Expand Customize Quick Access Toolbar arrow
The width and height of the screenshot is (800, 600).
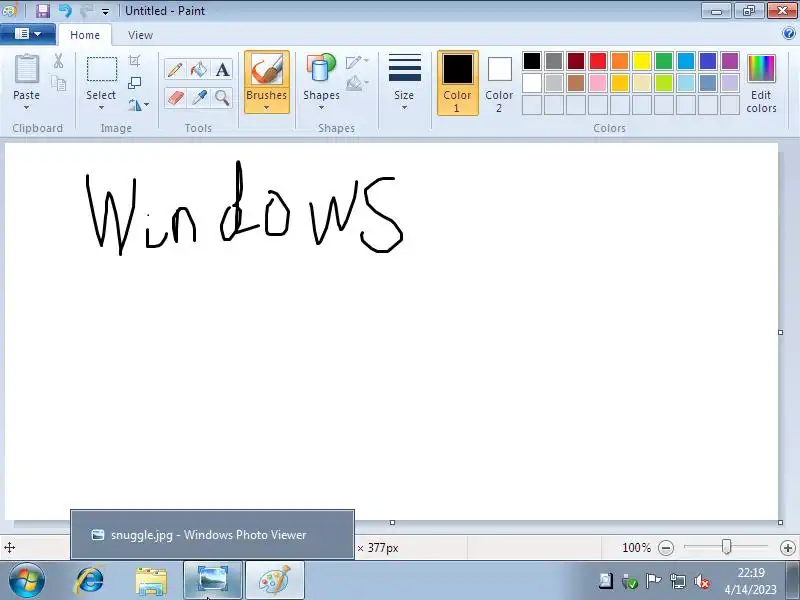pyautogui.click(x=105, y=11)
